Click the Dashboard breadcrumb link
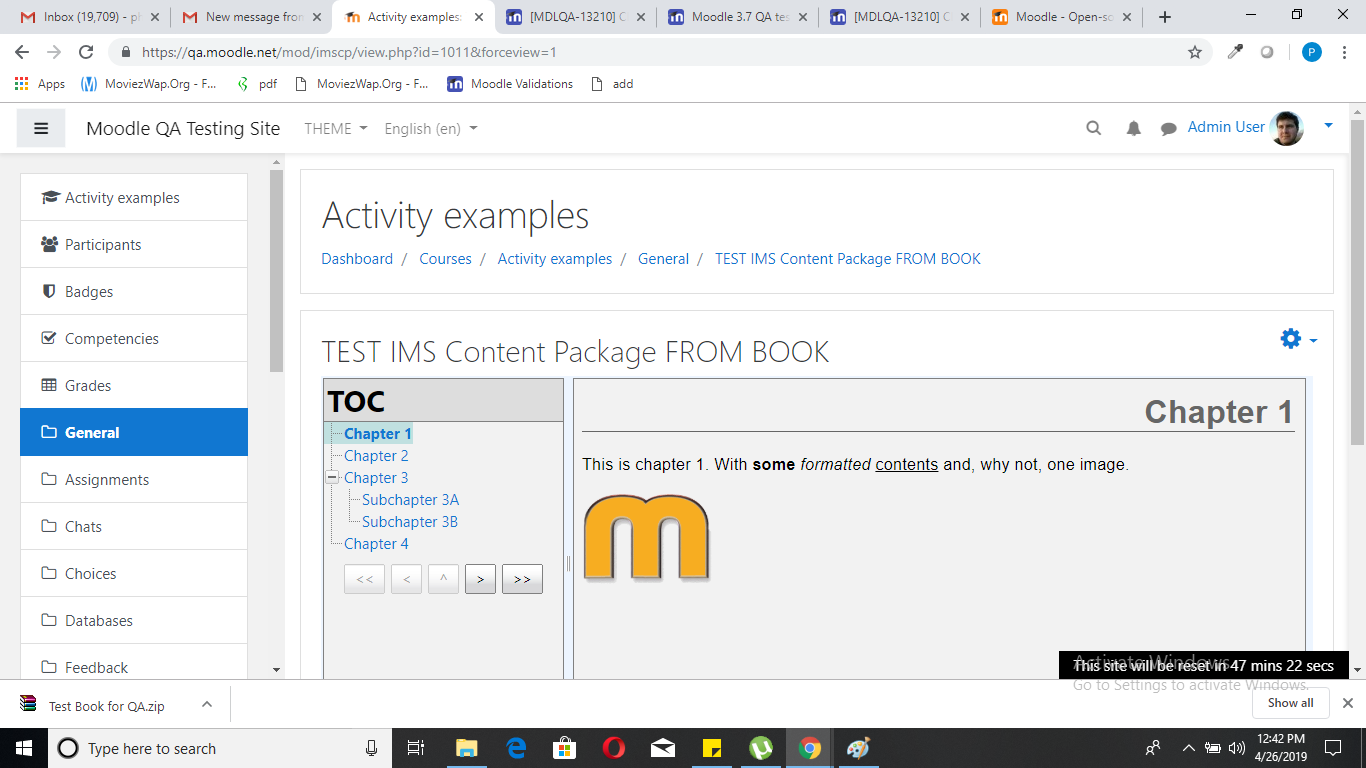The height and width of the screenshot is (768, 1366). (357, 259)
